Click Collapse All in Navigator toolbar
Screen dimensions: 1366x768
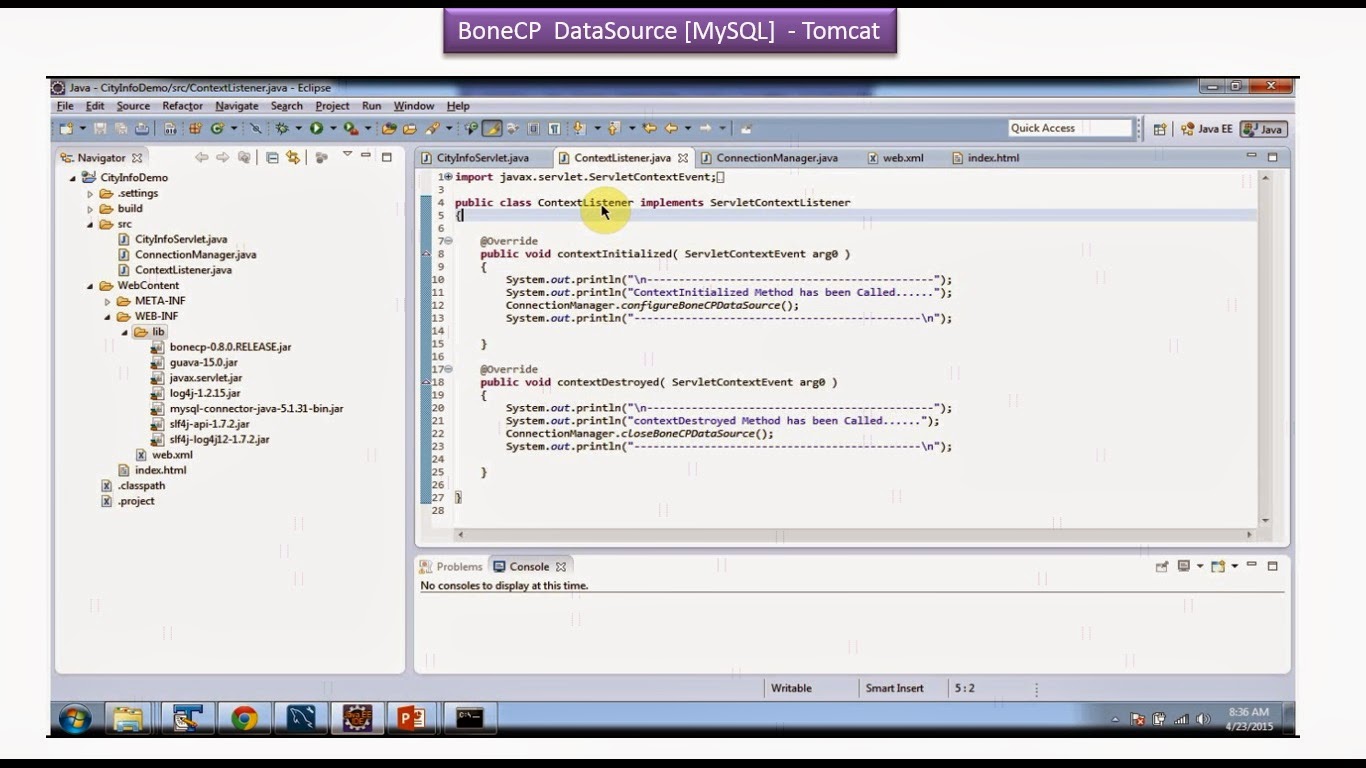coord(272,157)
